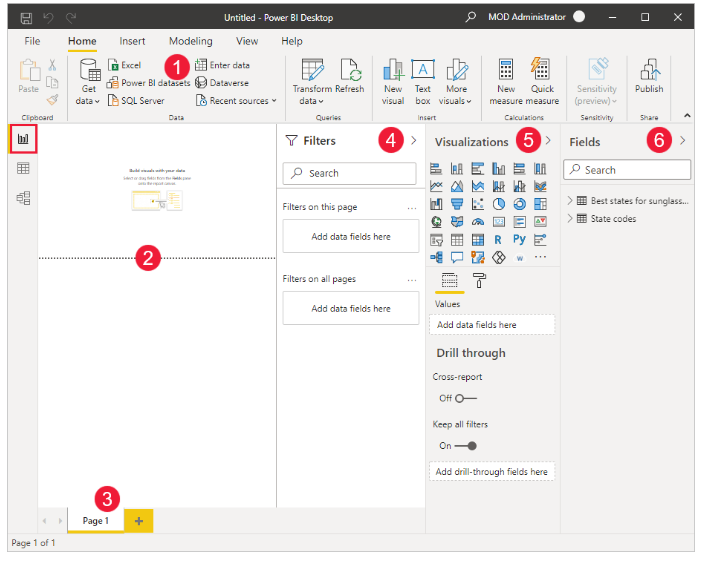703x562 pixels.
Task: Click the Refresh queries icon
Action: point(350,75)
